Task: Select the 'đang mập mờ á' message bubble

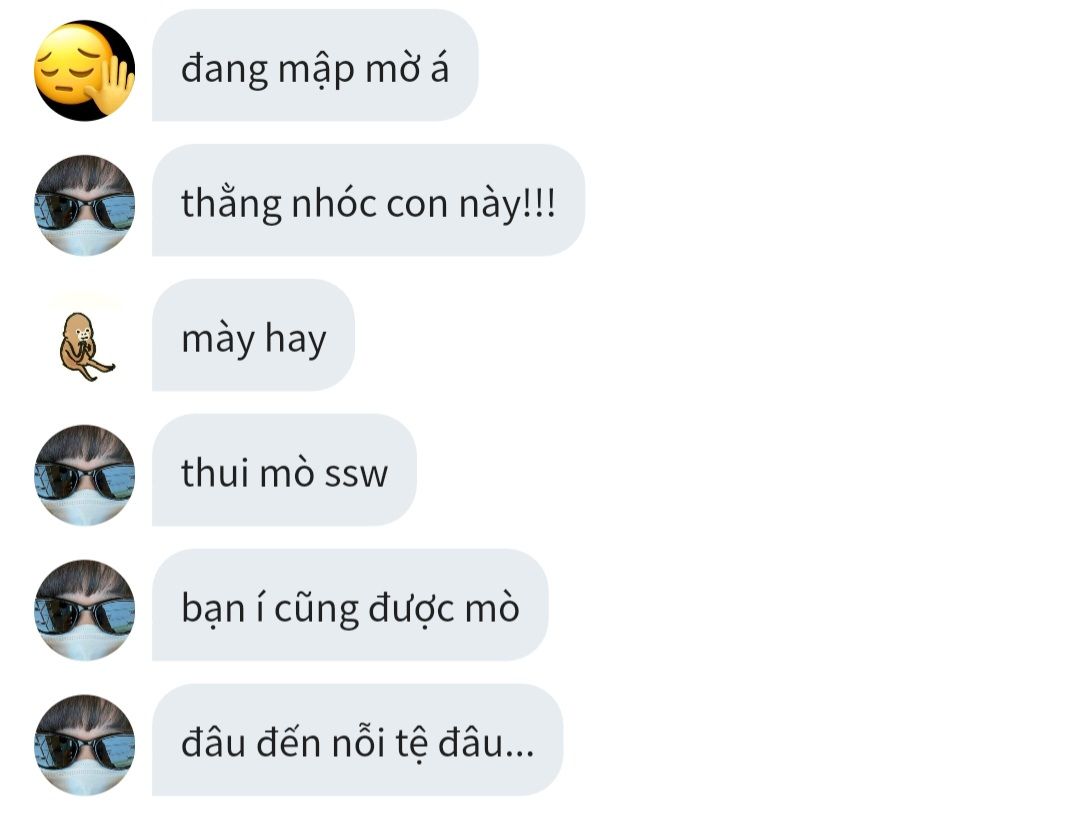Action: point(315,65)
